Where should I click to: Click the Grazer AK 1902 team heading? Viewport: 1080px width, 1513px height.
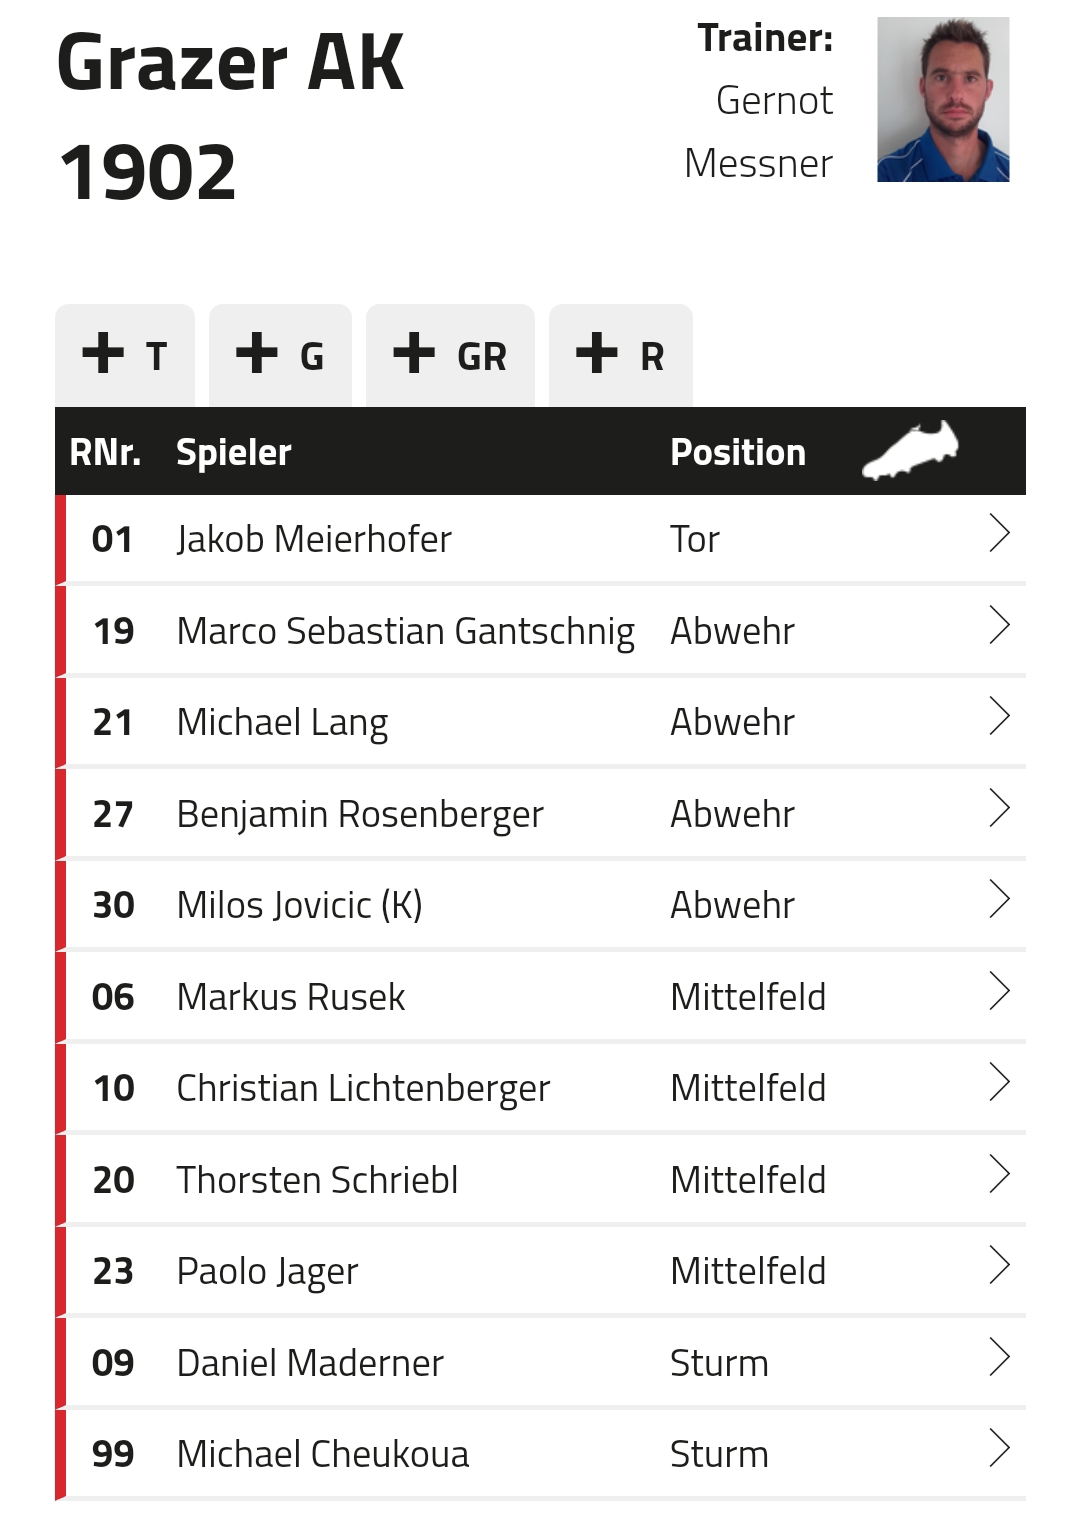[x=231, y=117]
